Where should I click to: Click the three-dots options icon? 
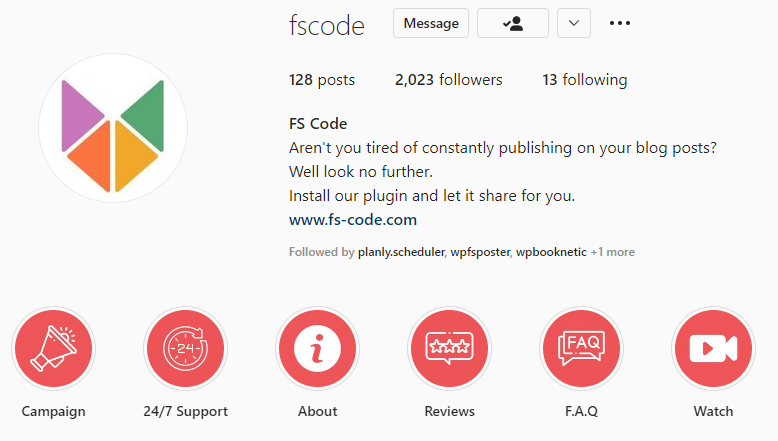click(x=620, y=23)
